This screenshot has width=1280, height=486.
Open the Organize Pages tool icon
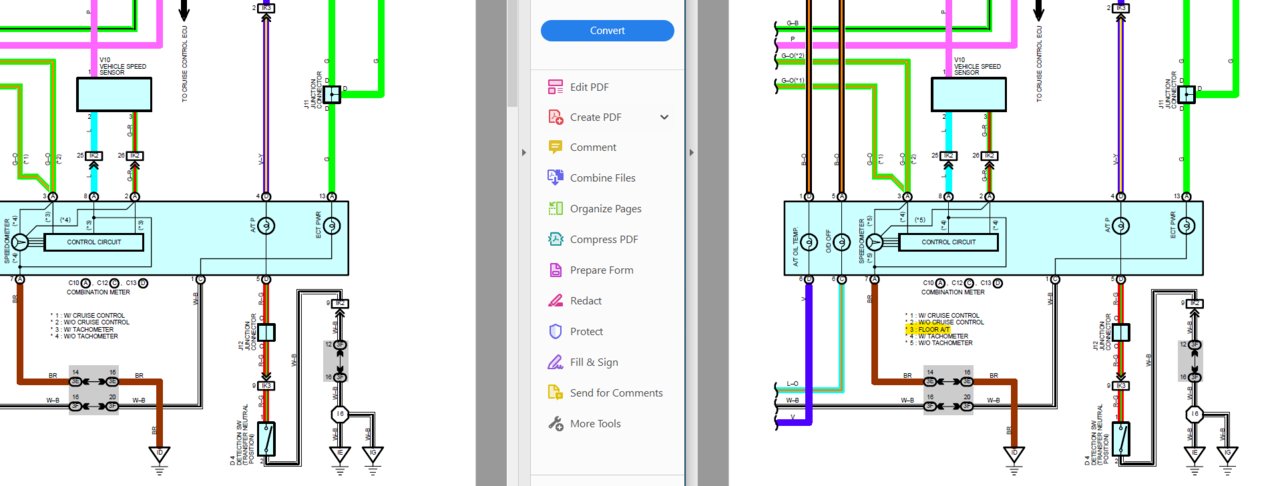point(555,209)
